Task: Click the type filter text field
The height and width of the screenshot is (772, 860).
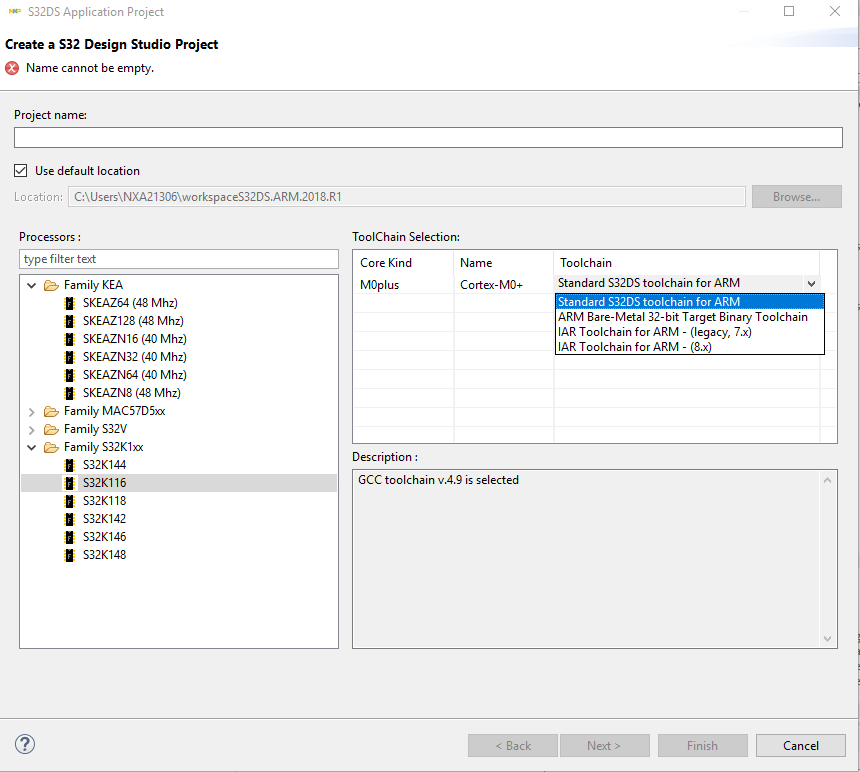Action: point(179,259)
